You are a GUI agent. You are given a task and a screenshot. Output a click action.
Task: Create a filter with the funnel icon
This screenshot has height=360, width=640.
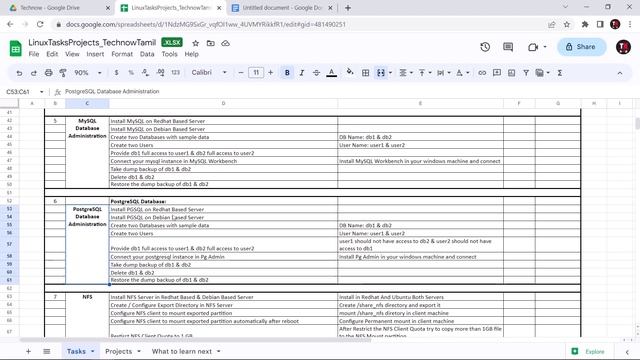(x=526, y=73)
